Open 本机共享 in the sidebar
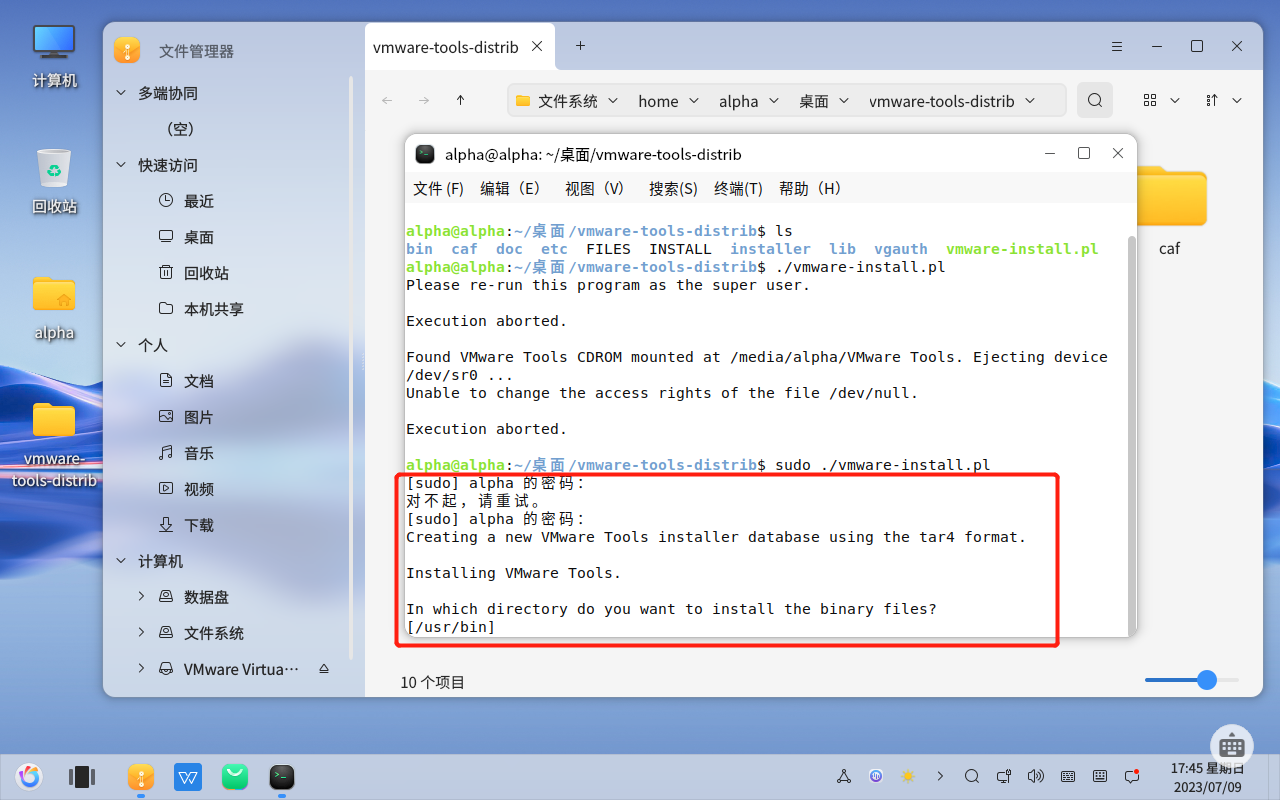Viewport: 1280px width, 800px height. [x=213, y=309]
